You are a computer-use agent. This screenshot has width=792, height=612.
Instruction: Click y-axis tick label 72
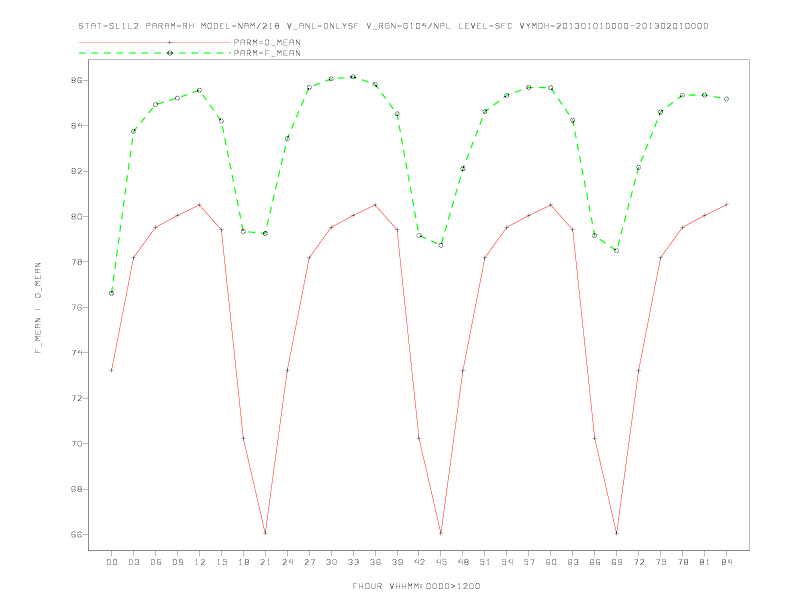click(x=76, y=398)
